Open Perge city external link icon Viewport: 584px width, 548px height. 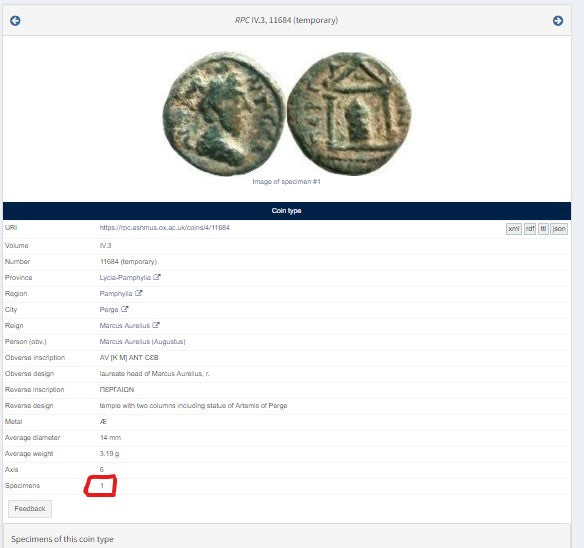(x=124, y=309)
